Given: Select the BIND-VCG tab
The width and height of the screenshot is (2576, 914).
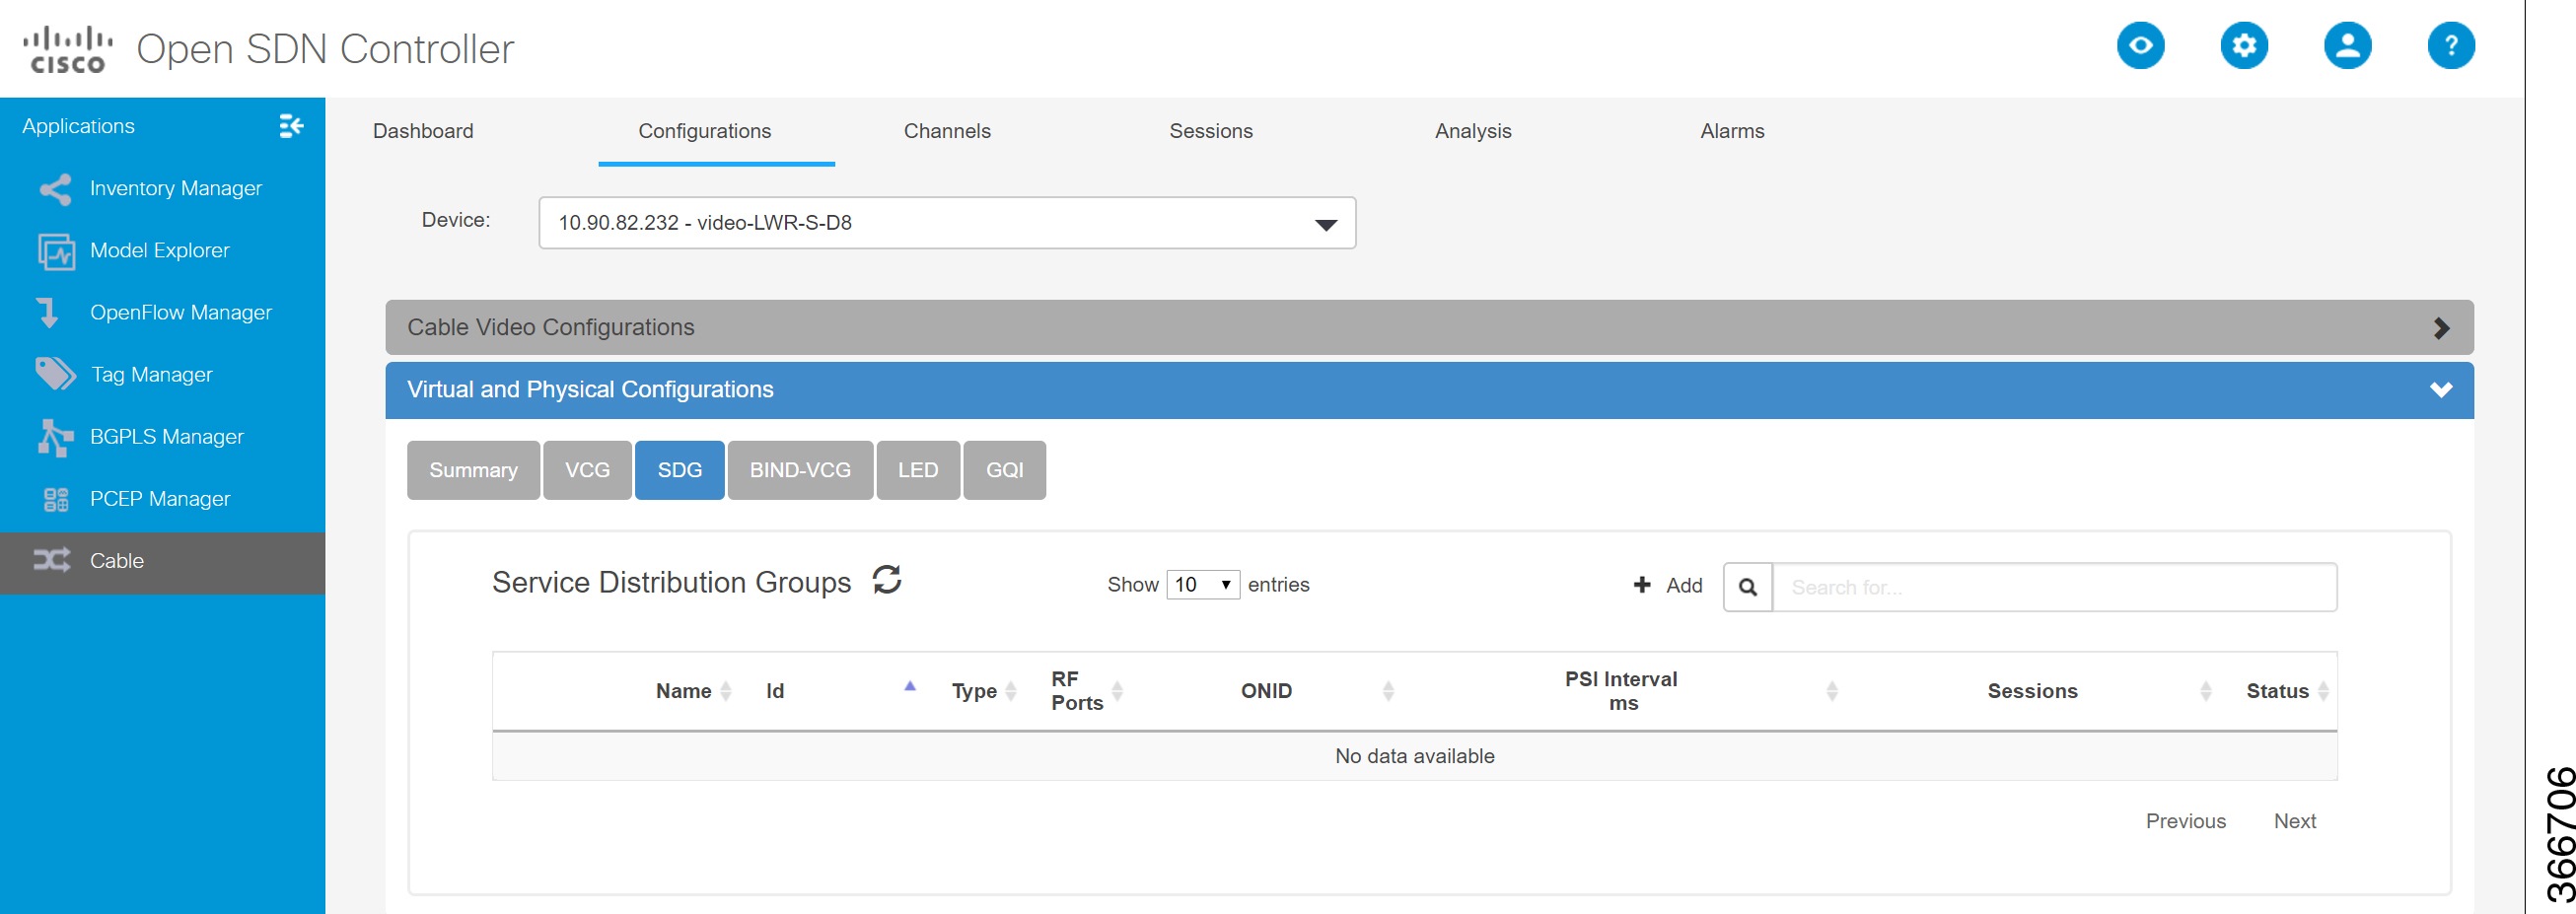Looking at the screenshot, I should click(799, 470).
